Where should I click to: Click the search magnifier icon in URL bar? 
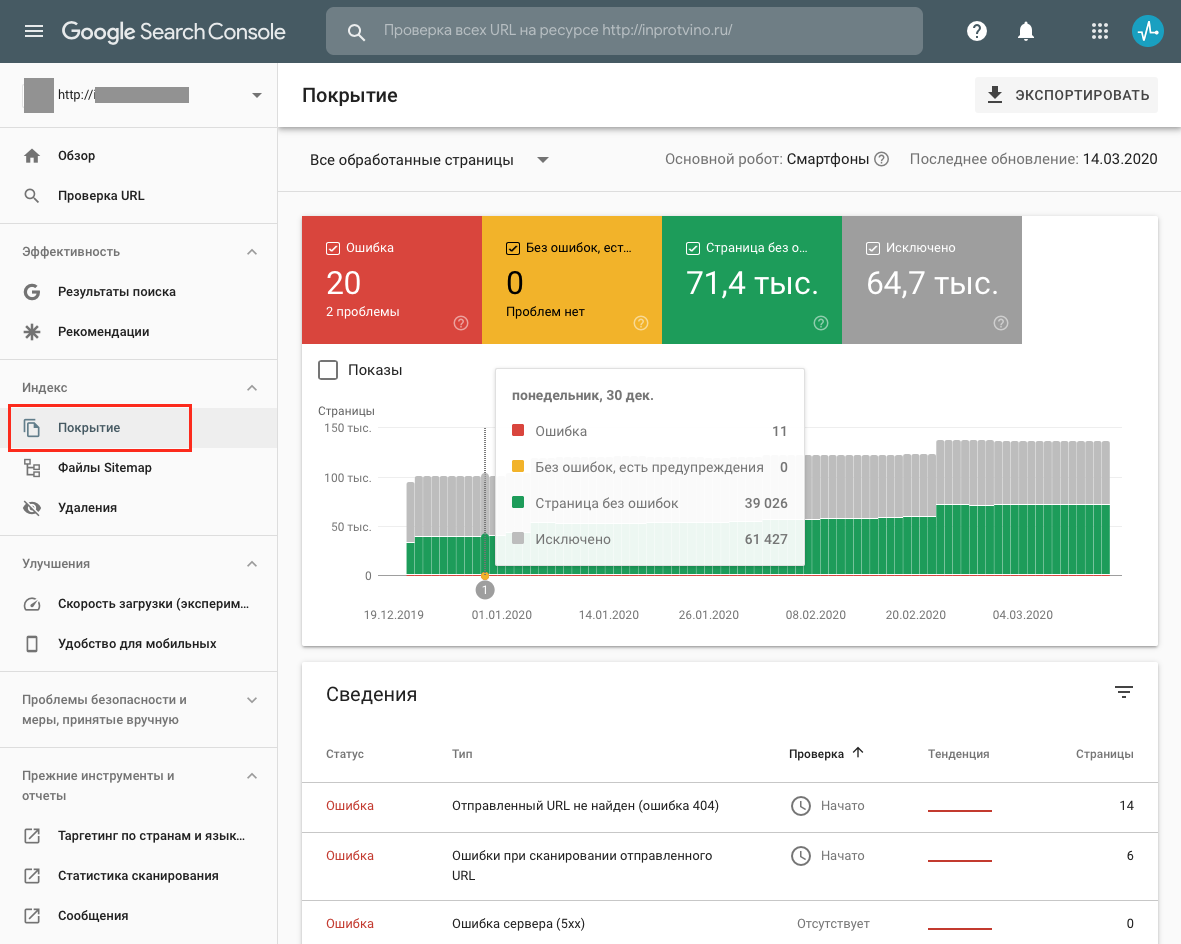click(356, 32)
